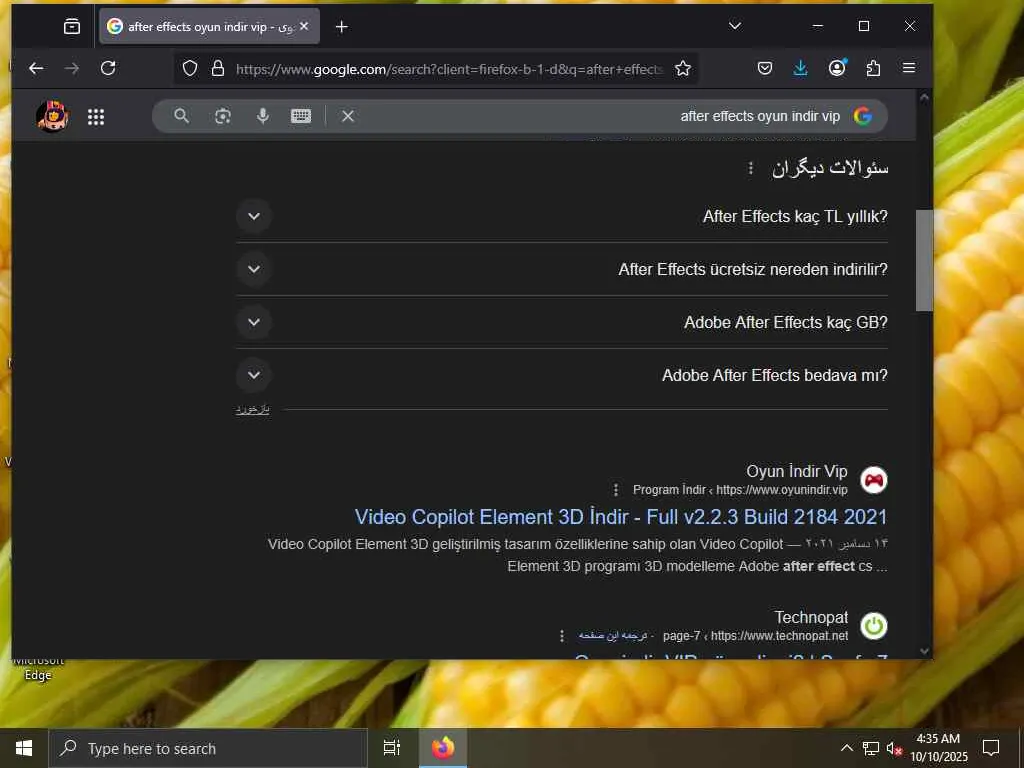Image resolution: width=1024 pixels, height=768 pixels.
Task: View site security padlock info
Action: click(x=218, y=69)
